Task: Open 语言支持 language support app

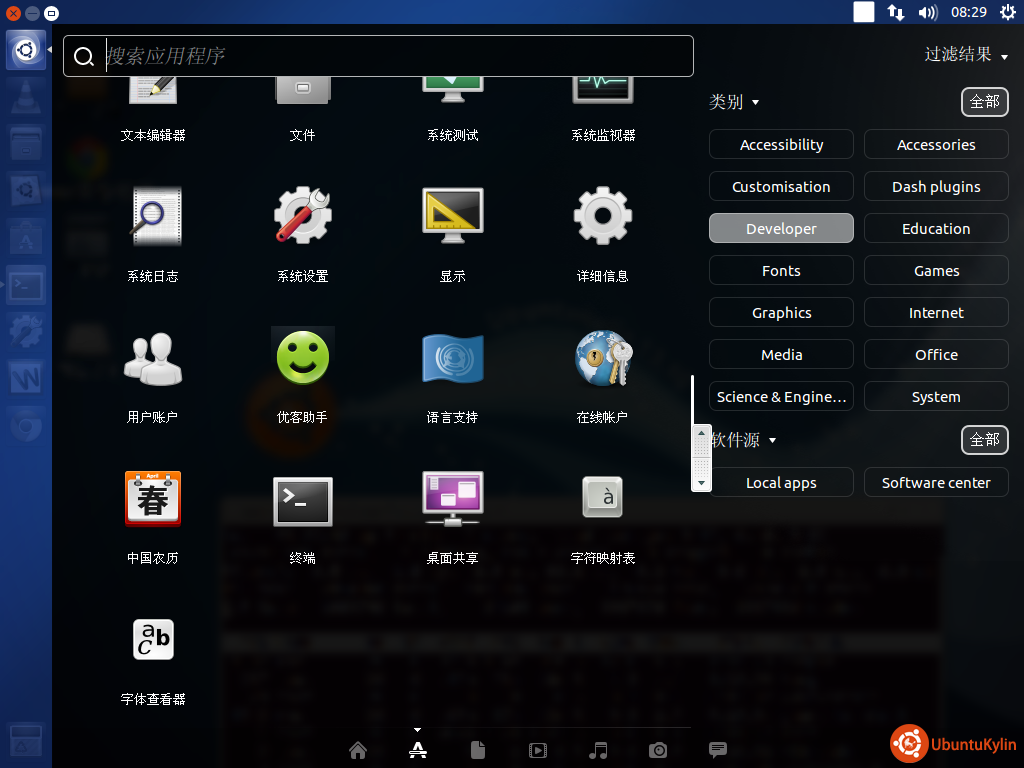Action: tap(452, 359)
